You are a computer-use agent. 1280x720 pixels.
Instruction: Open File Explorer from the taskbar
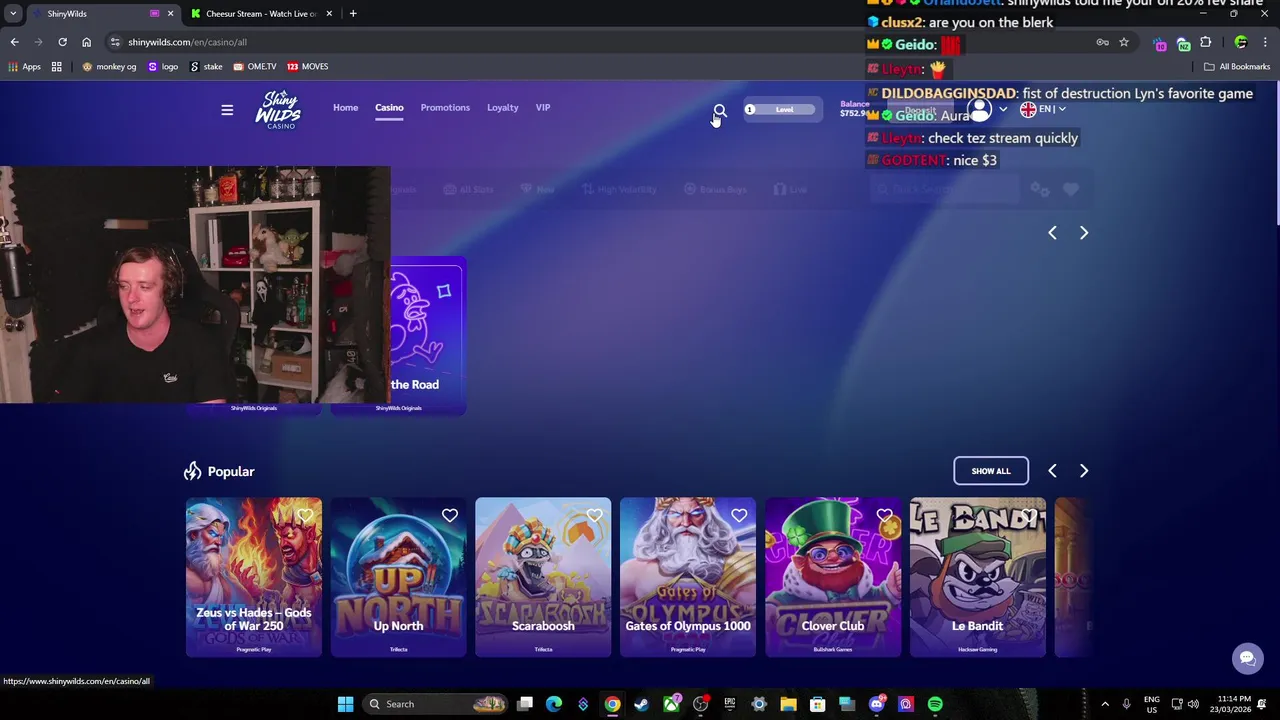point(788,704)
